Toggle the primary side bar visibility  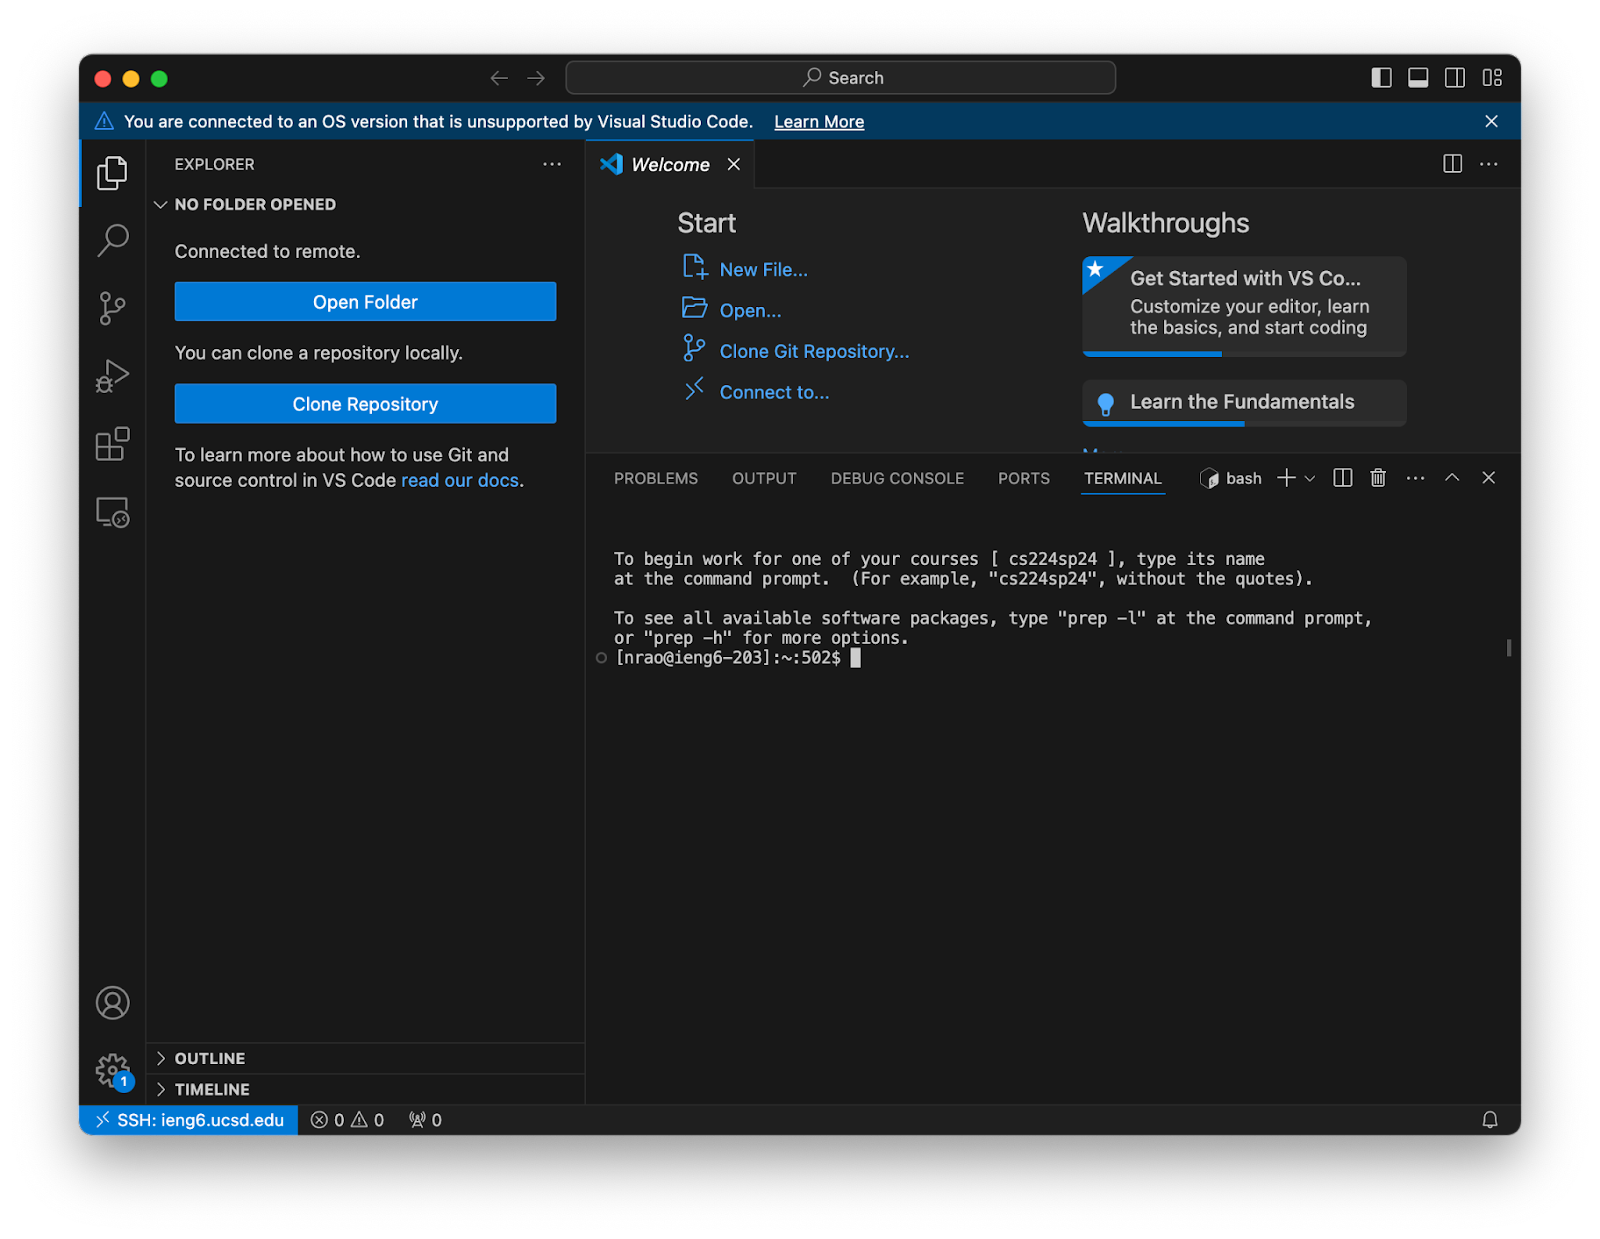1381,78
